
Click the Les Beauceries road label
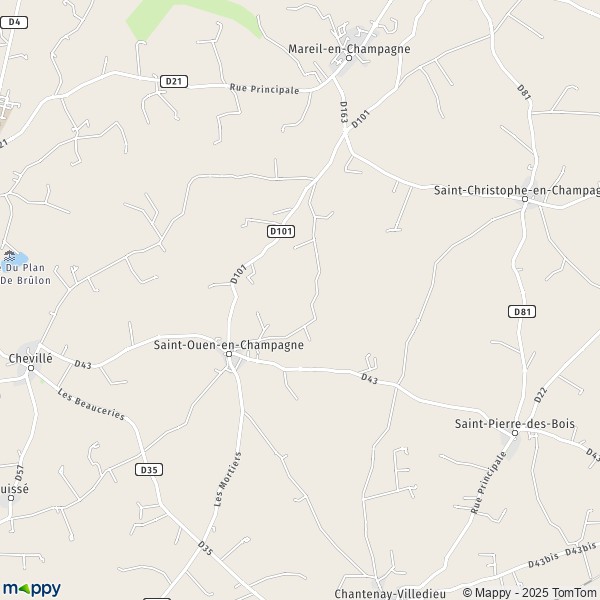tap(91, 404)
